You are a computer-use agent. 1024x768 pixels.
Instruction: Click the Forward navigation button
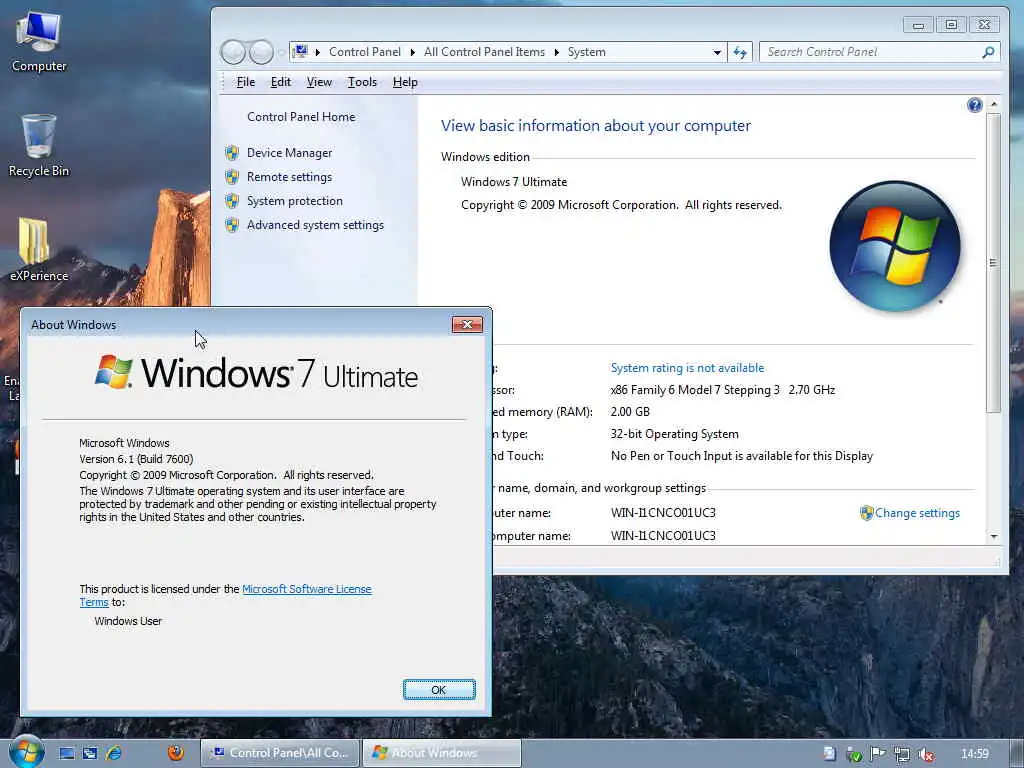261,52
